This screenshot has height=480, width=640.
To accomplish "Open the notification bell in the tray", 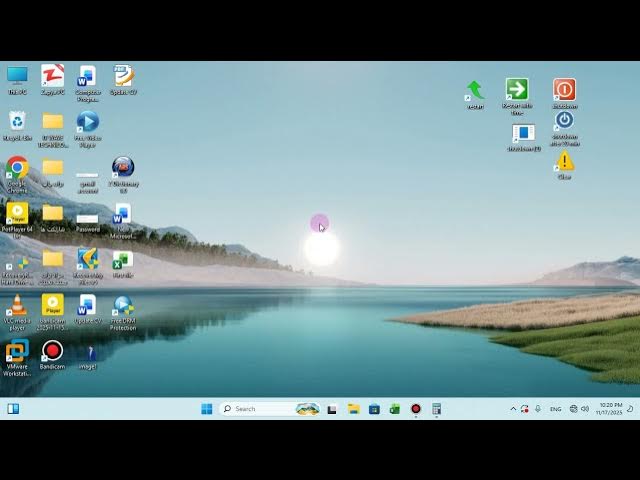I will tap(630, 409).
